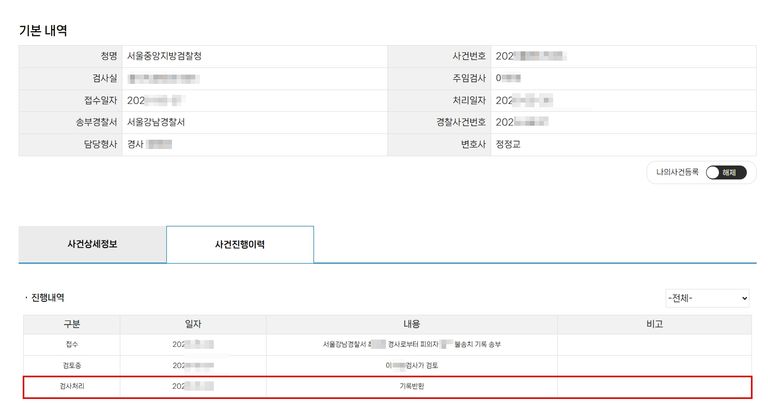Toggle the 나의사건등록 switch
Screen dimensions: 768x409
[725, 172]
